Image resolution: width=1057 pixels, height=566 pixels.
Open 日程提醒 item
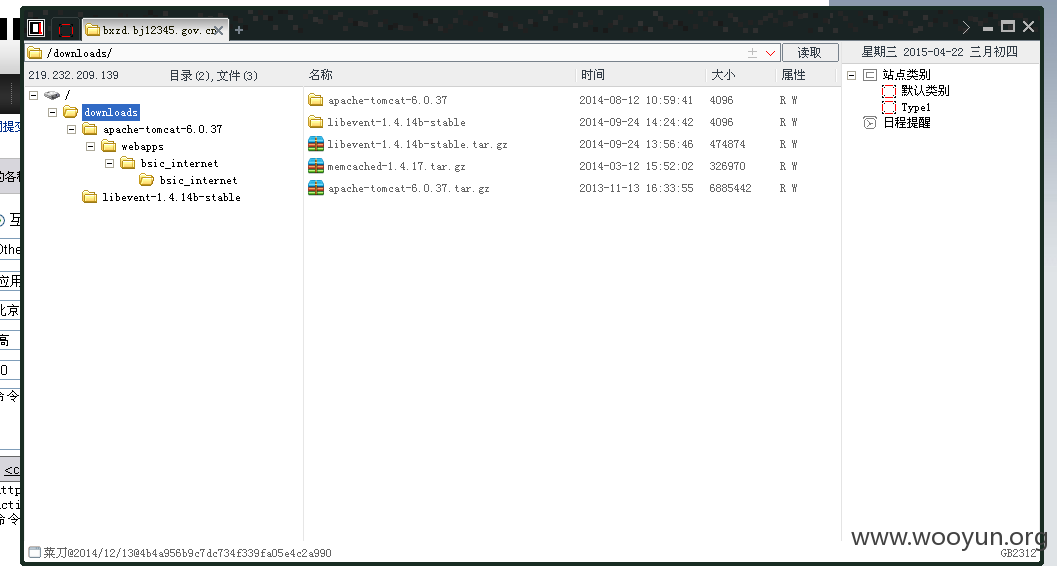point(907,123)
